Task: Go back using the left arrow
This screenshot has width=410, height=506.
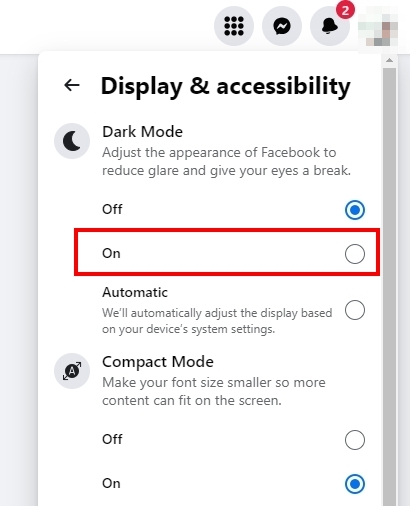Action: [x=72, y=85]
